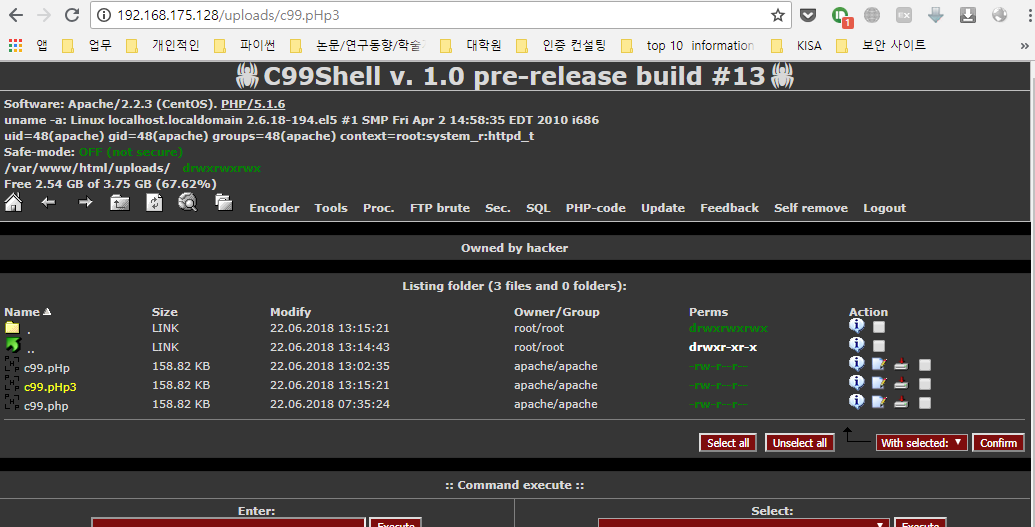Open the Encoder menu item
This screenshot has height=527, width=1035.
point(274,208)
